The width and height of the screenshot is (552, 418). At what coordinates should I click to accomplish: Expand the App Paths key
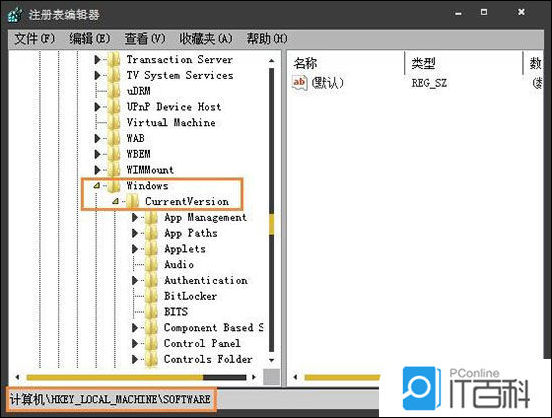point(135,233)
